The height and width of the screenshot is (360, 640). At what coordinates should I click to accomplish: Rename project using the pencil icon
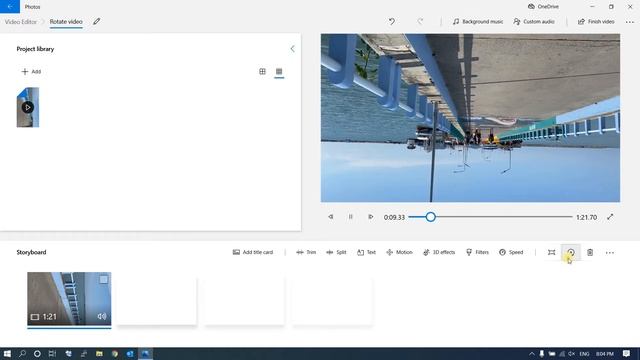96,22
